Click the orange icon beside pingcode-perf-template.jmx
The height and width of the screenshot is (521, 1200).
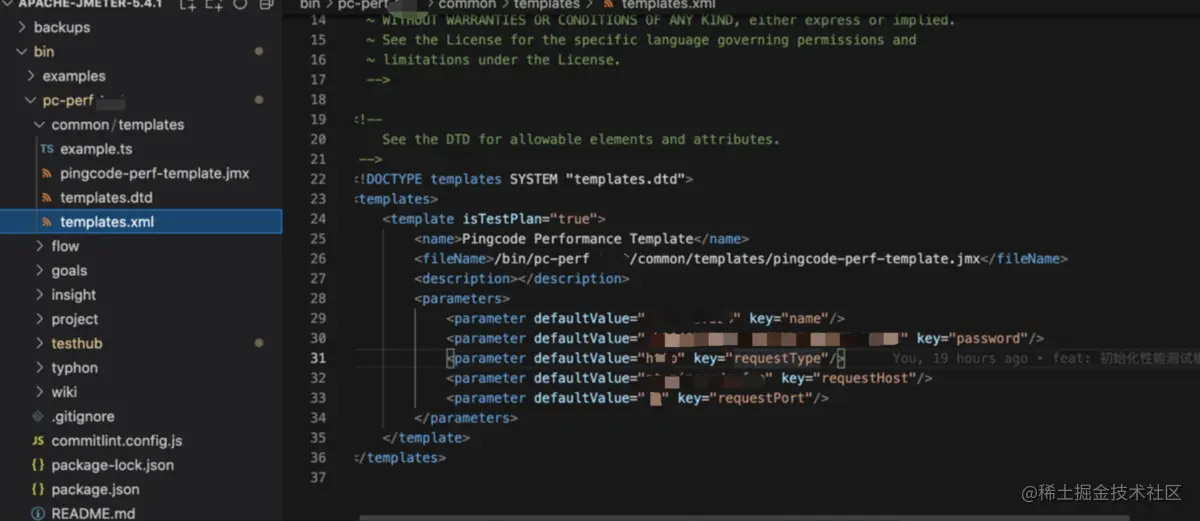point(46,173)
